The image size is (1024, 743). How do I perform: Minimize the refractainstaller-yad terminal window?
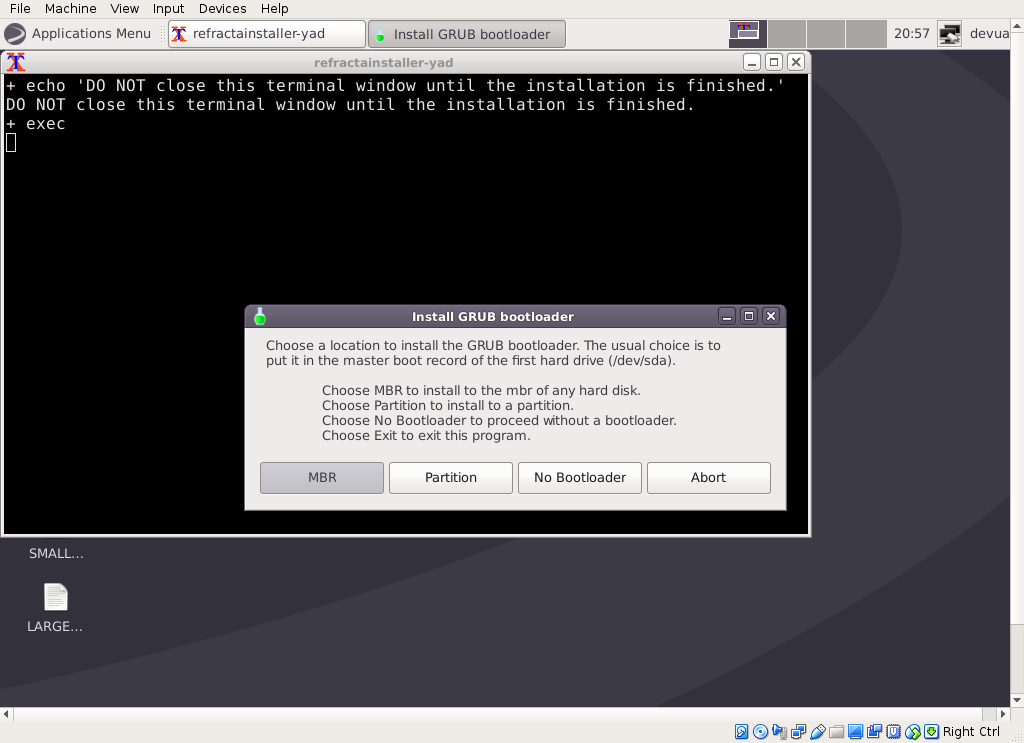[752, 63]
